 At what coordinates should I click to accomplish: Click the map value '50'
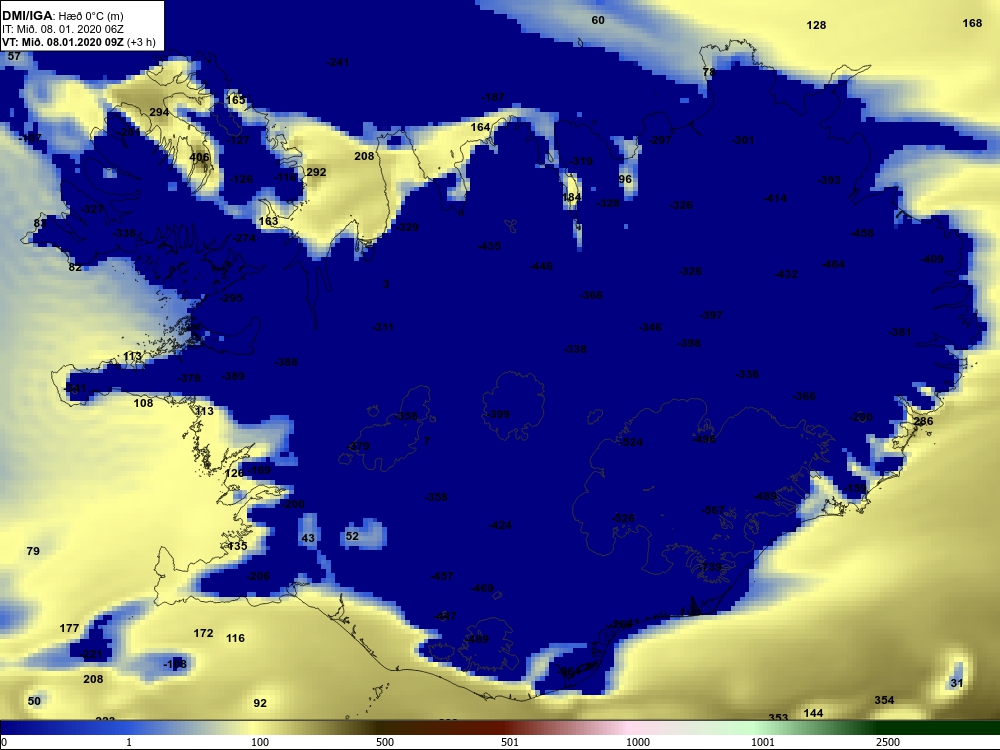(x=34, y=701)
